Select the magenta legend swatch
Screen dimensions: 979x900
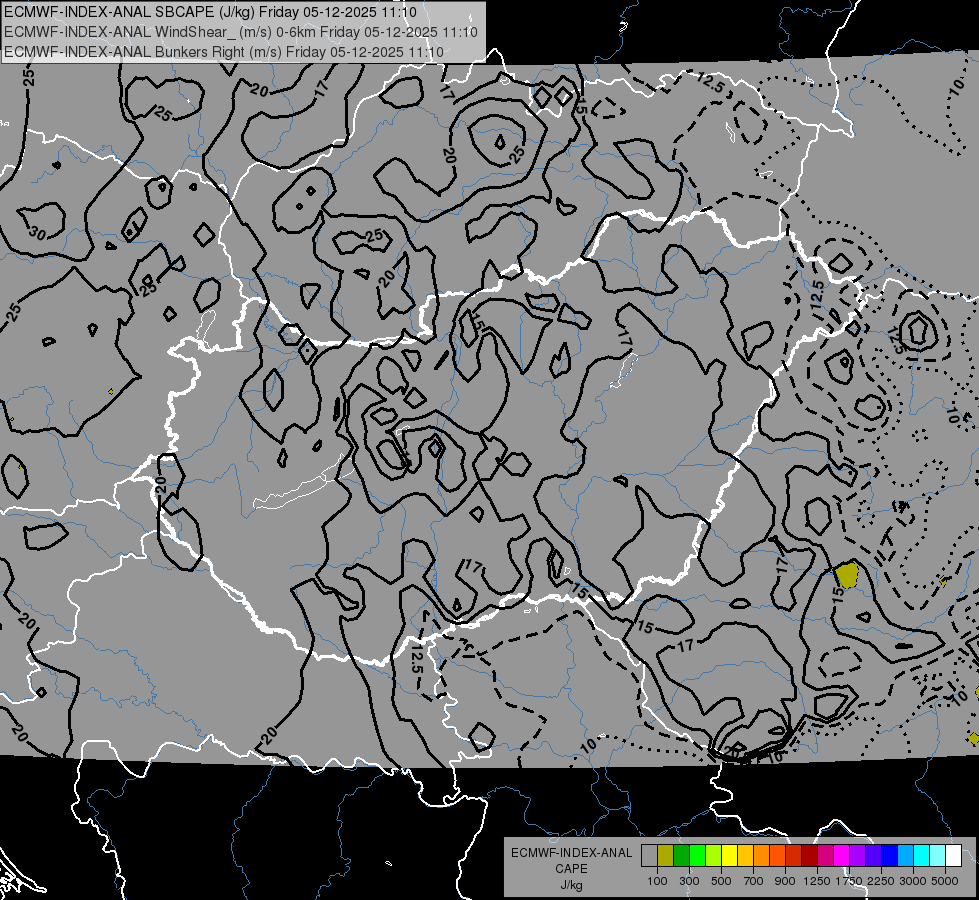click(x=842, y=856)
